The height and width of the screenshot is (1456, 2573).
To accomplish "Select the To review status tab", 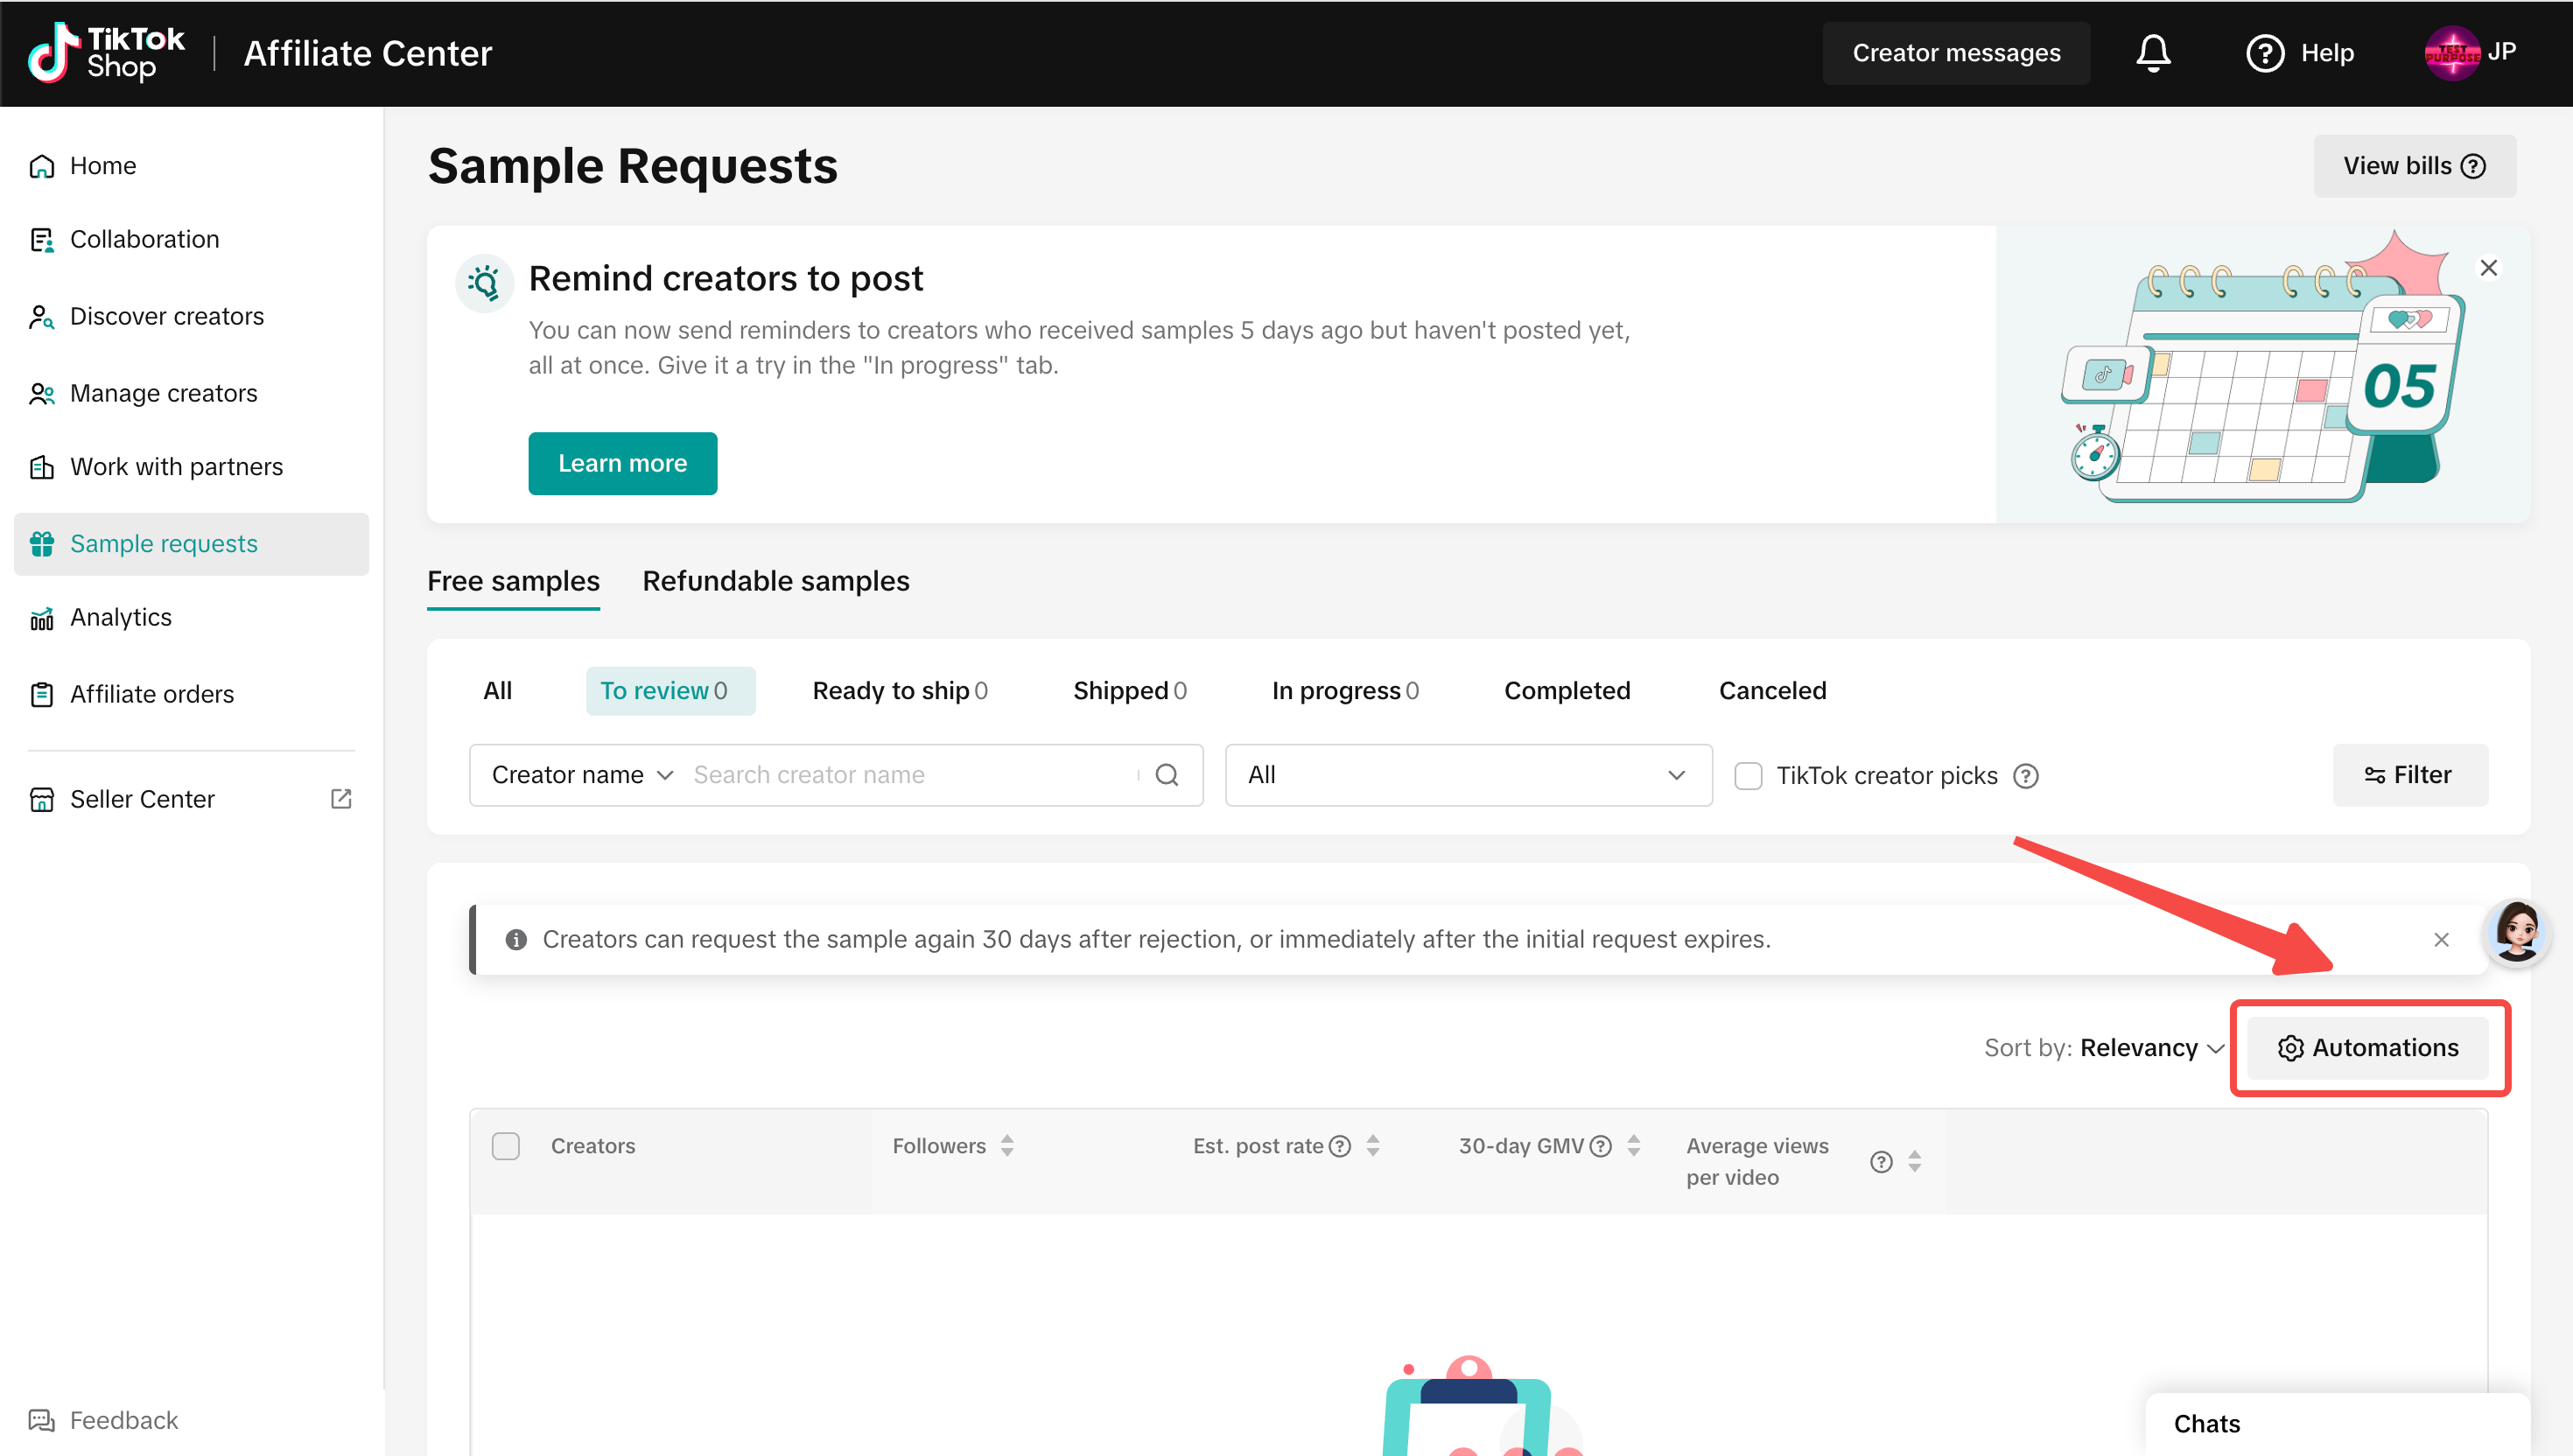I will [670, 691].
